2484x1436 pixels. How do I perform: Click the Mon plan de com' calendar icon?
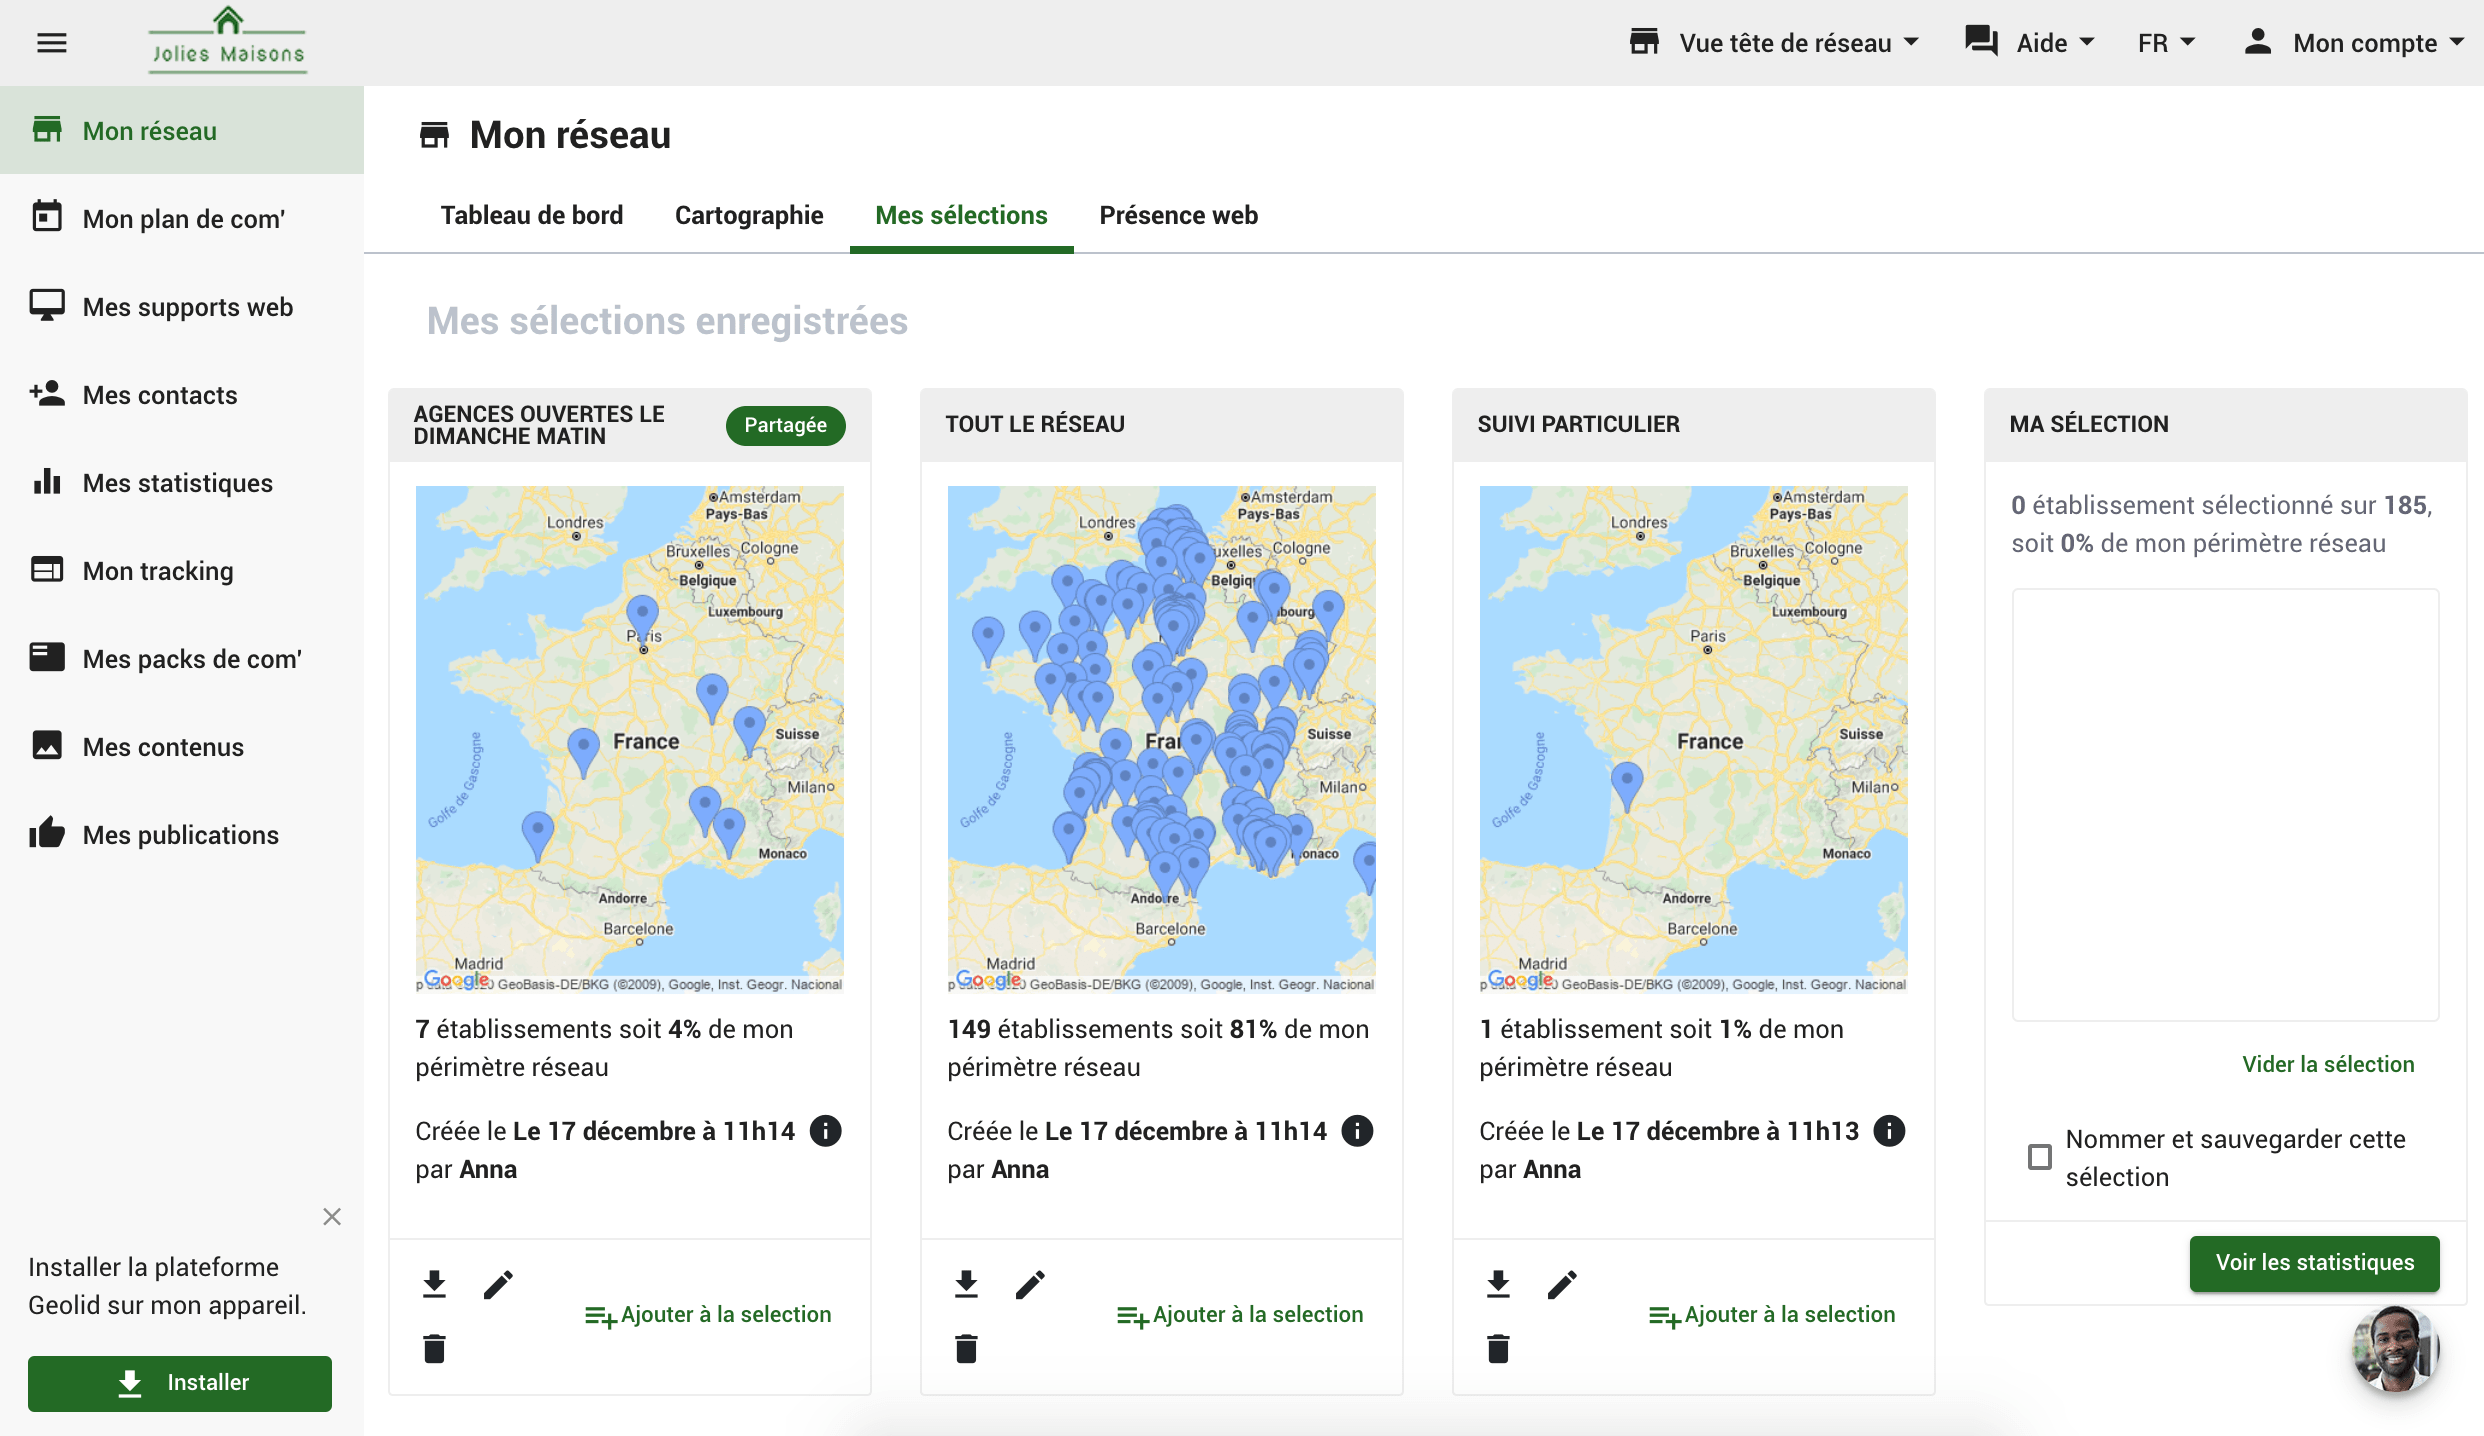(x=48, y=217)
